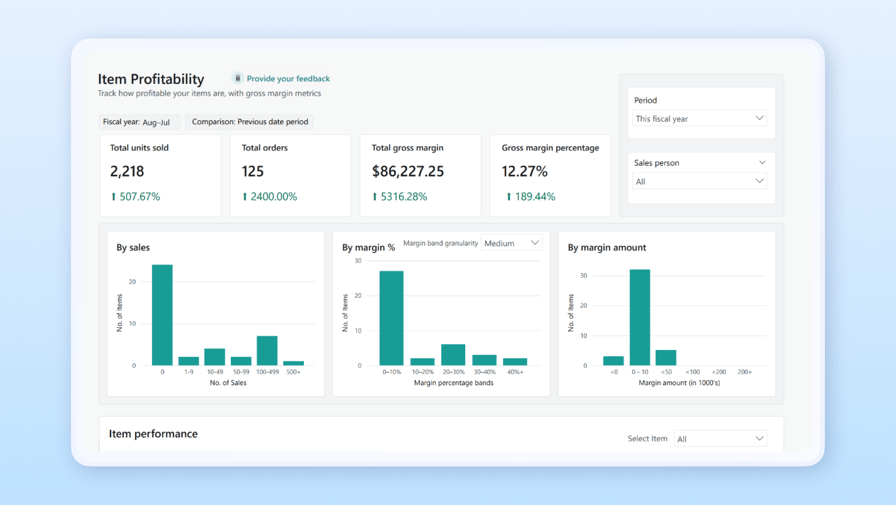Image resolution: width=896 pixels, height=505 pixels.
Task: Click the up arrow beside 189.44%
Action: 509,197
